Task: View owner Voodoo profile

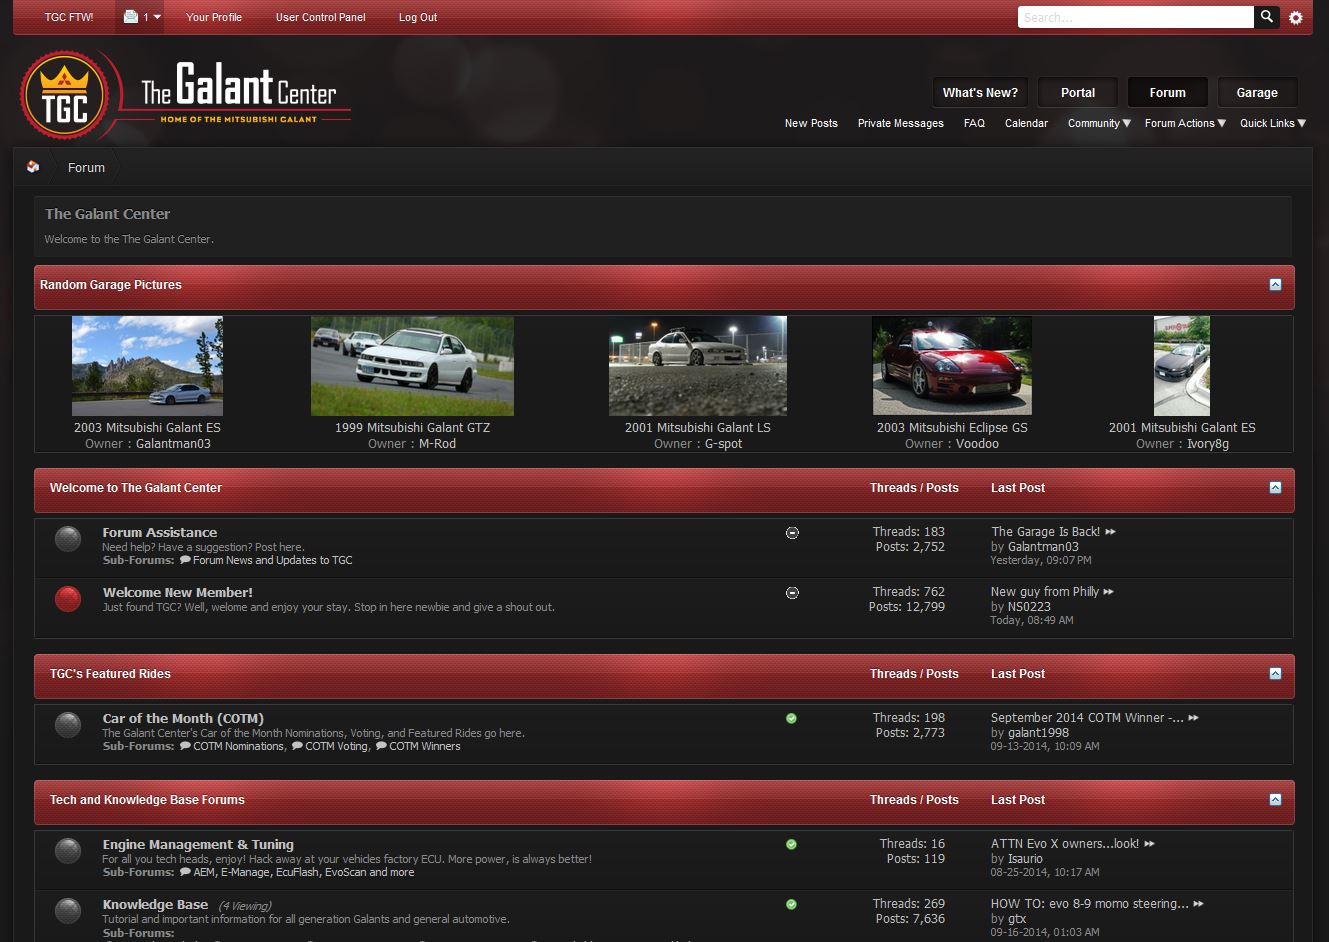Action: (977, 444)
